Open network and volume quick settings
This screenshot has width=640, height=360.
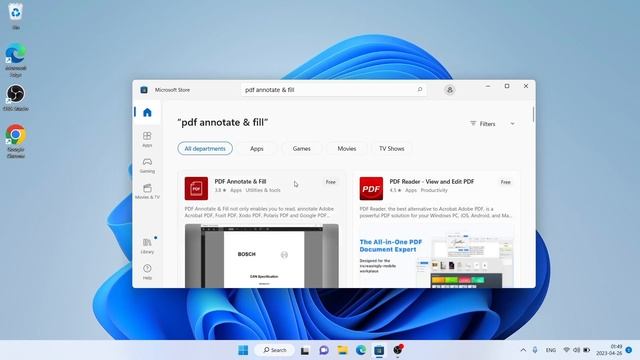click(576, 350)
